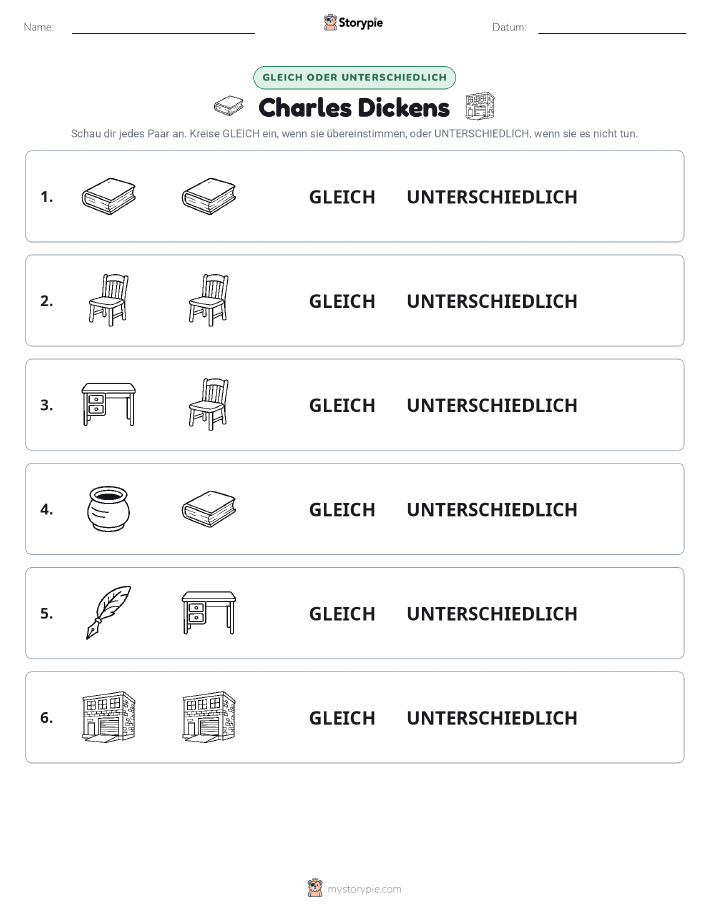Click the ink pot icon in row 4
The width and height of the screenshot is (709, 917).
[109, 509]
